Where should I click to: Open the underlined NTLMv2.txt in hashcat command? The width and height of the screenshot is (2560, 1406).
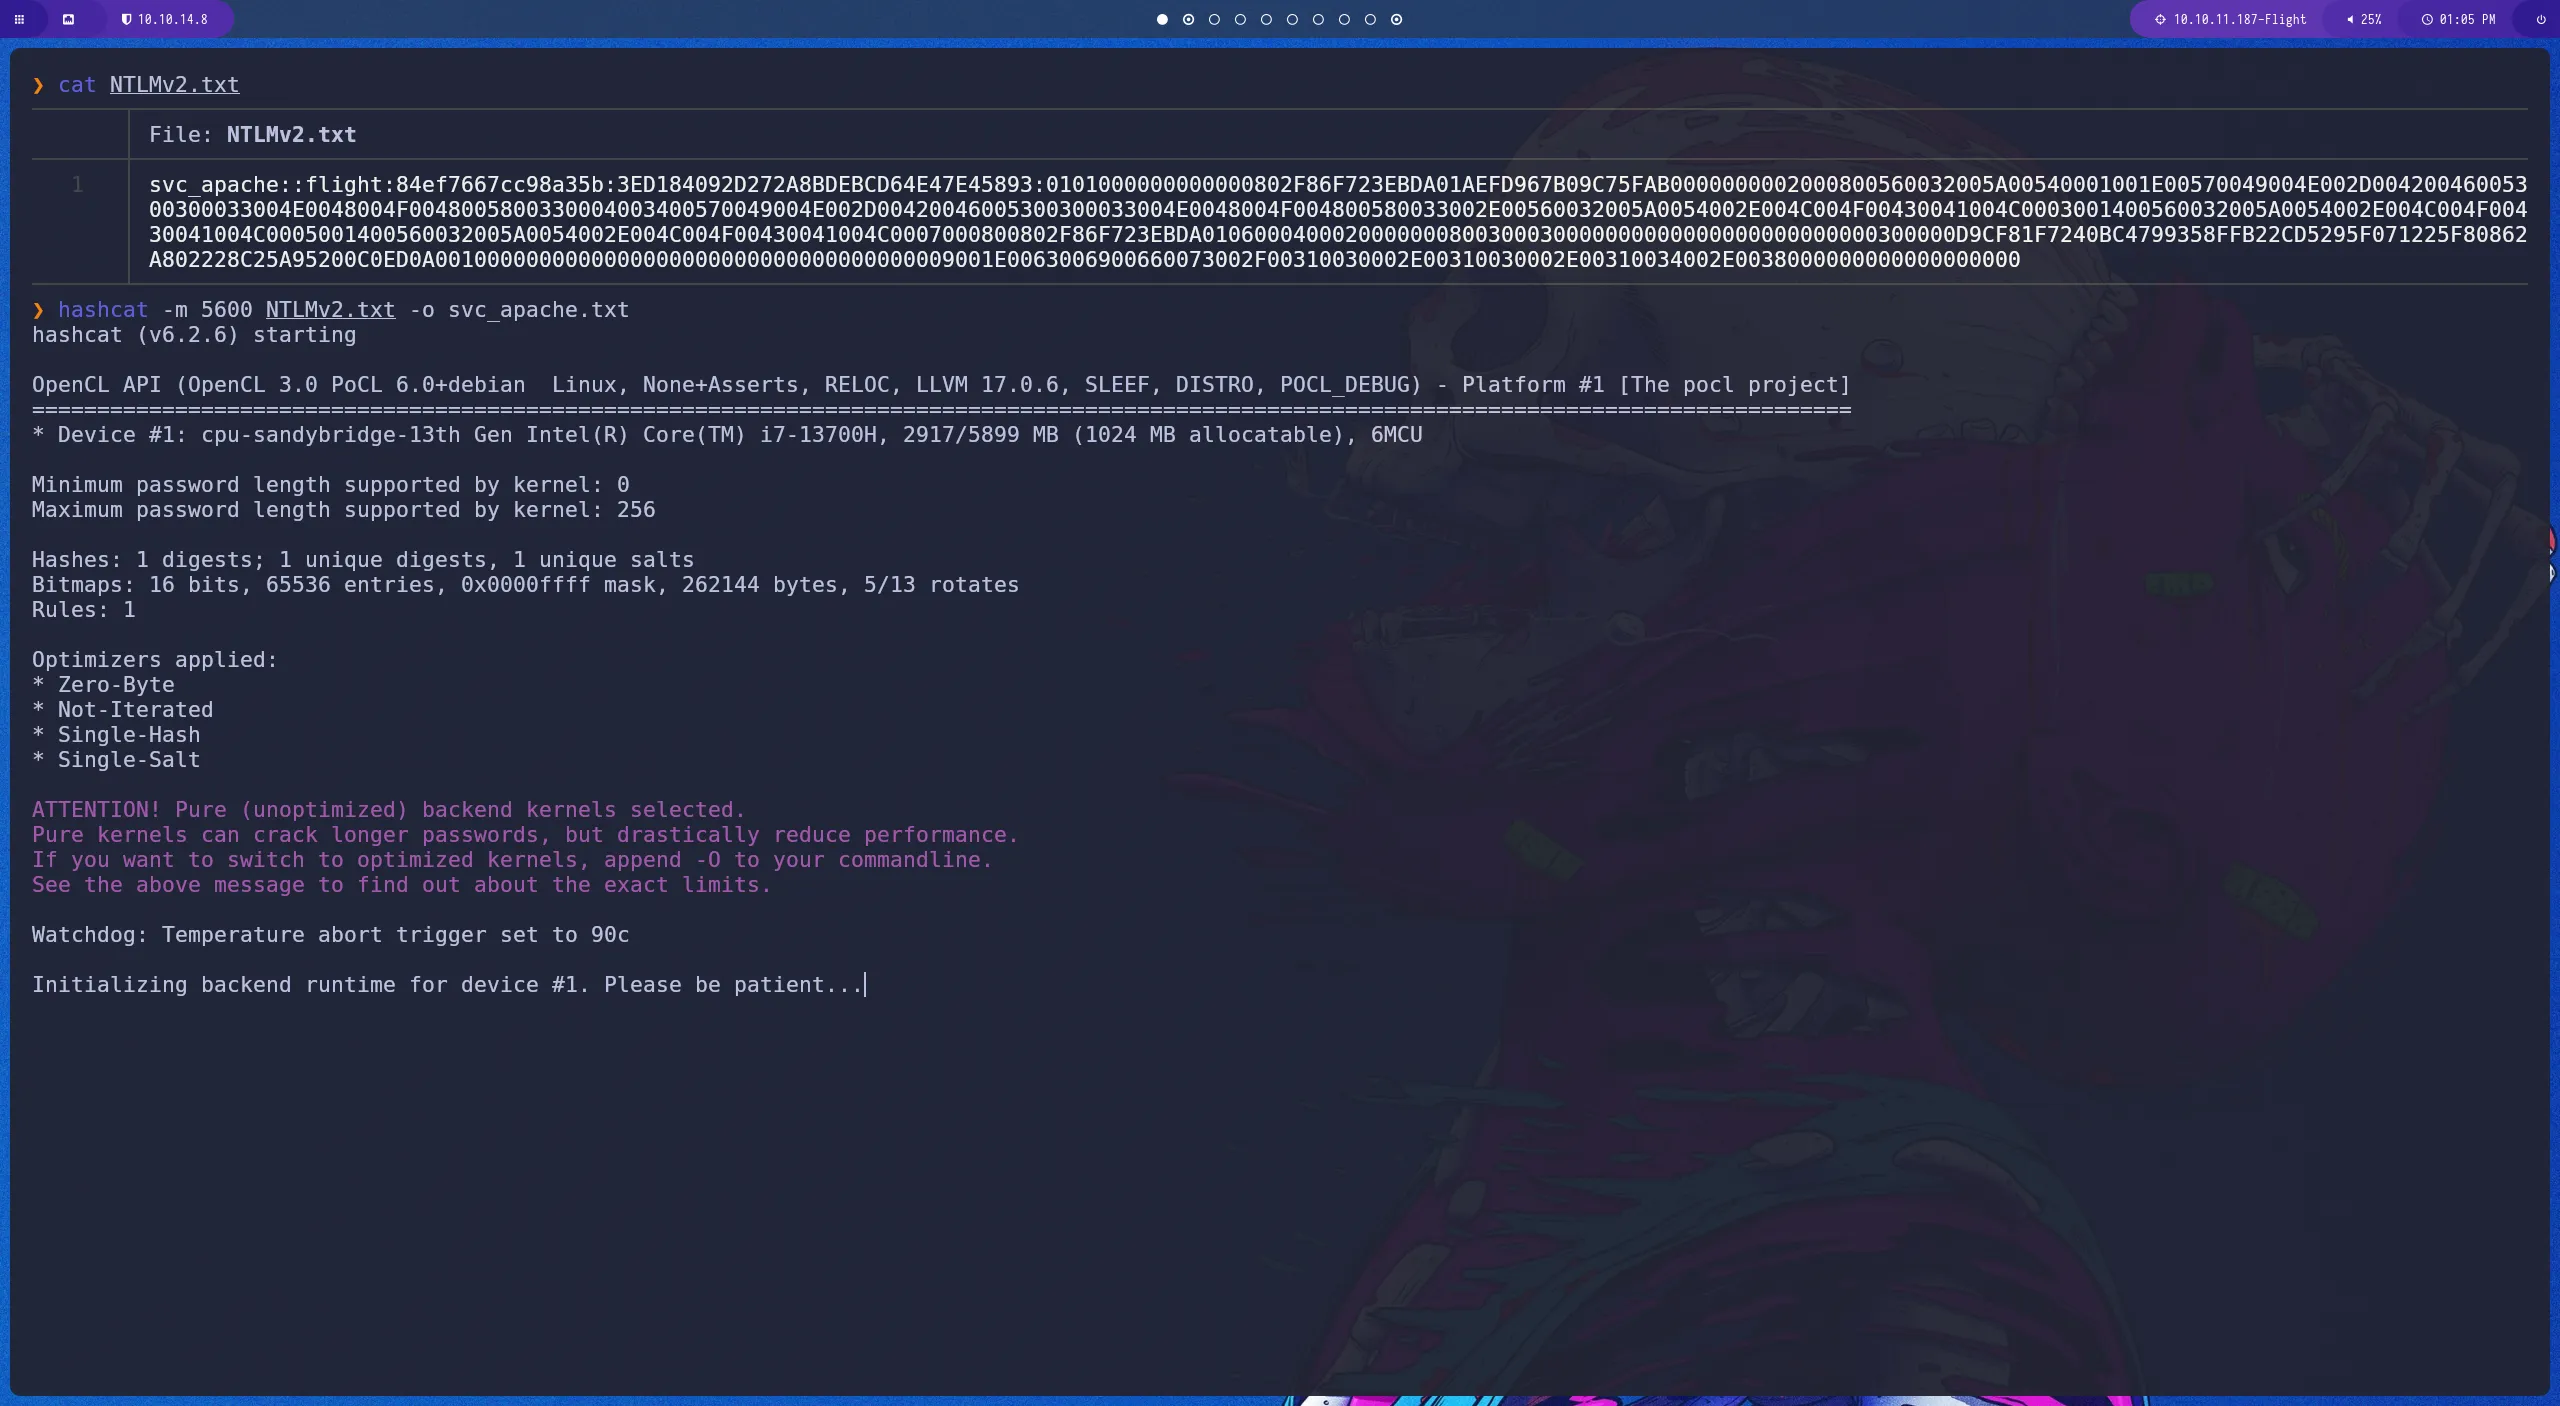point(330,309)
